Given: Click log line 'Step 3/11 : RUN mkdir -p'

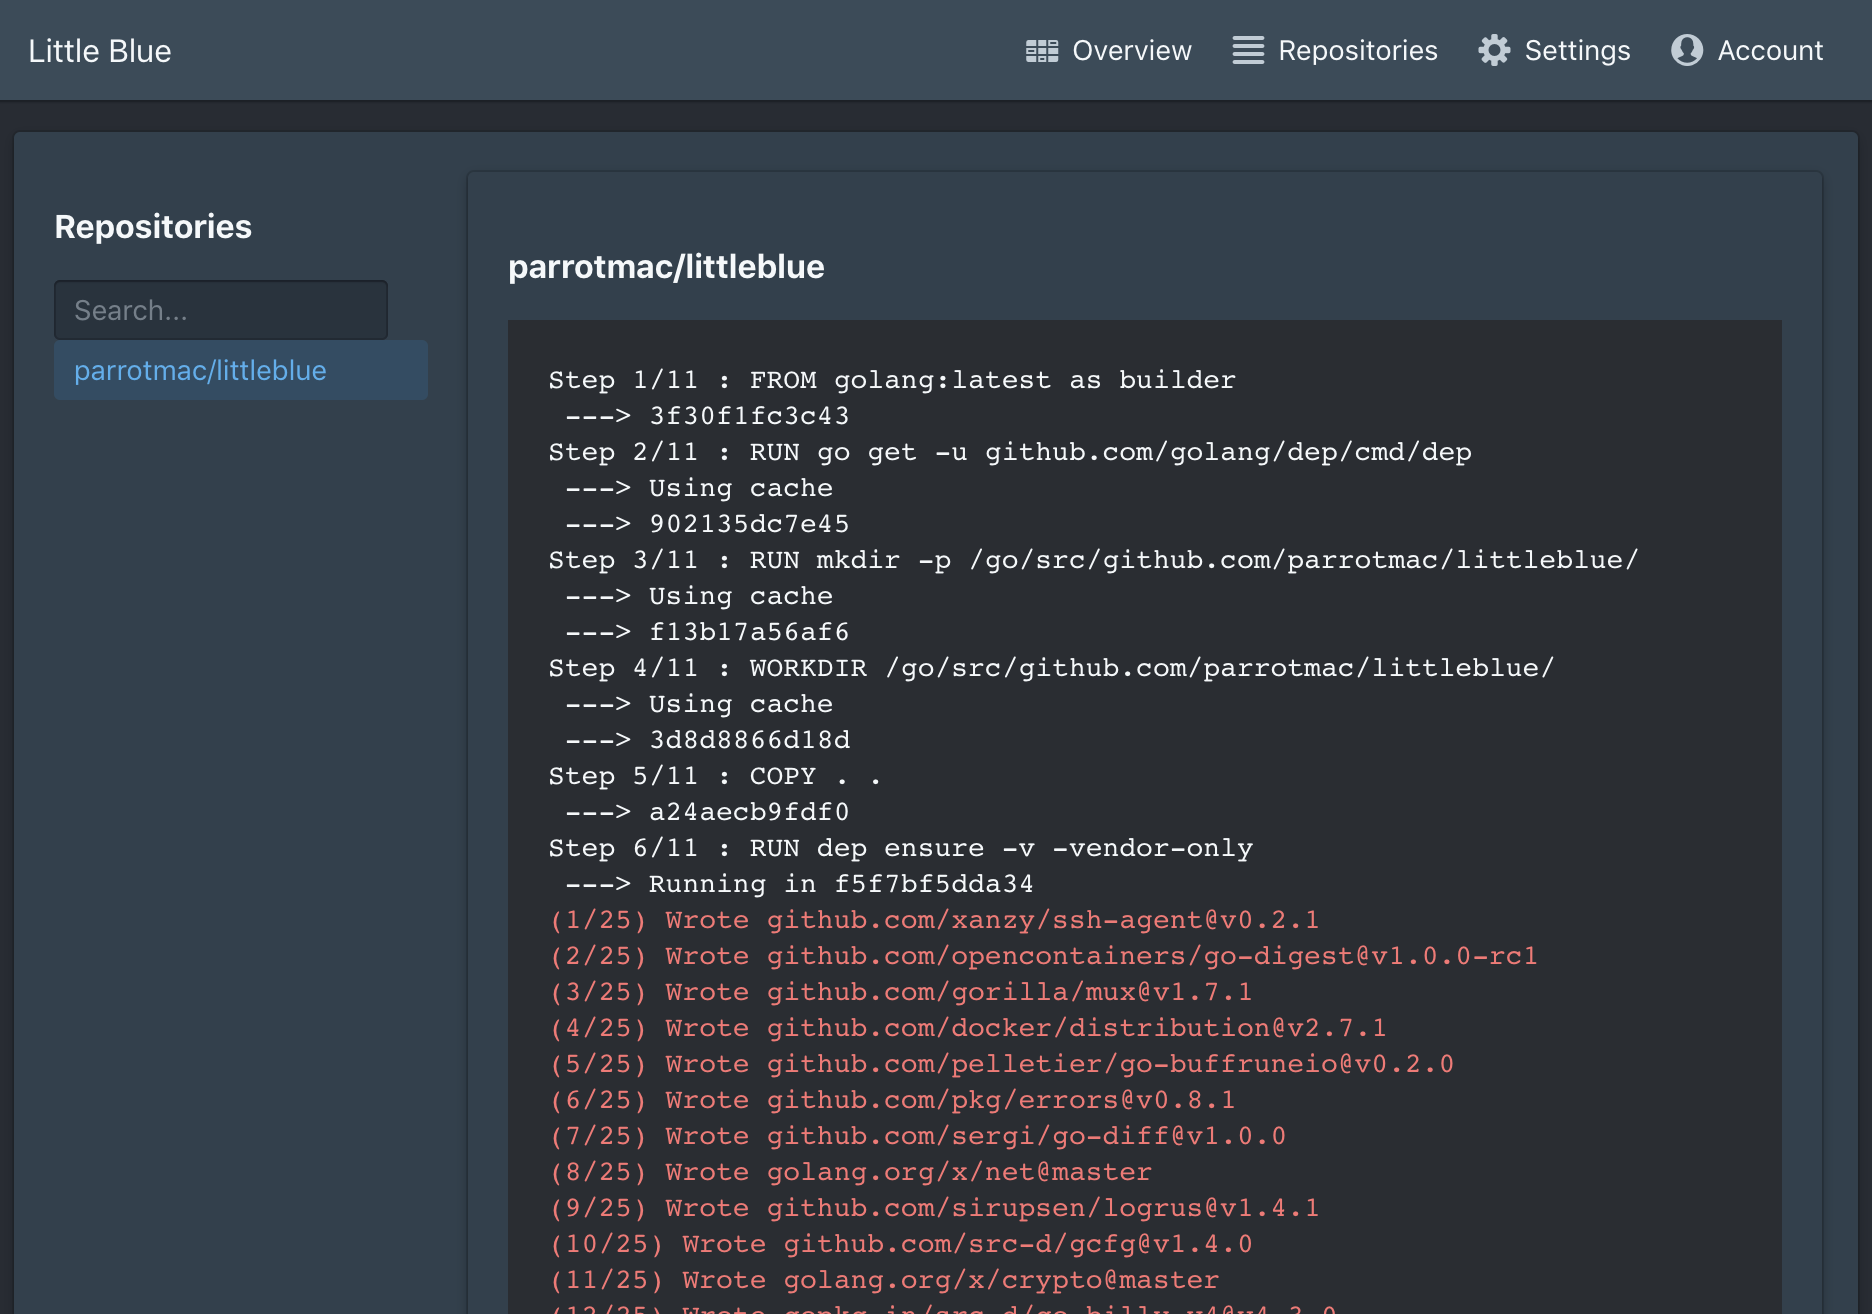Looking at the screenshot, I should pyautogui.click(x=1094, y=560).
